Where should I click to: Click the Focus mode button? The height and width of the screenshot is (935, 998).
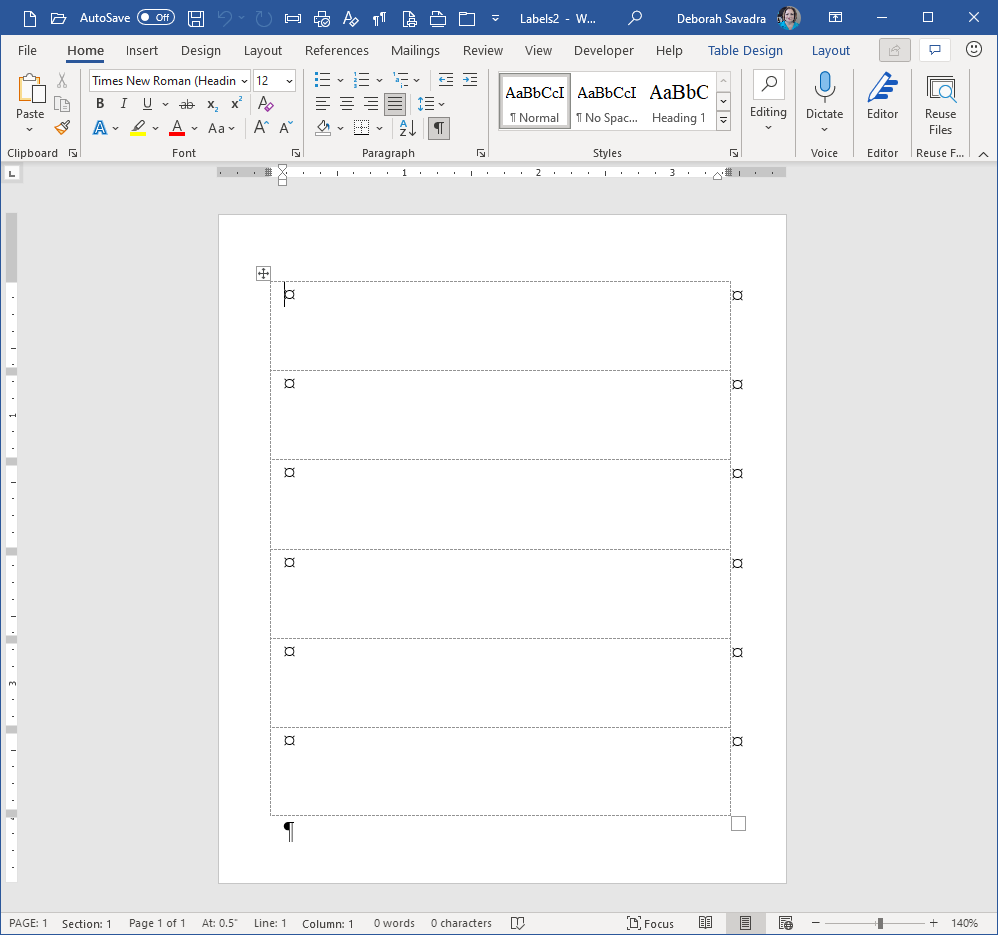coord(650,923)
